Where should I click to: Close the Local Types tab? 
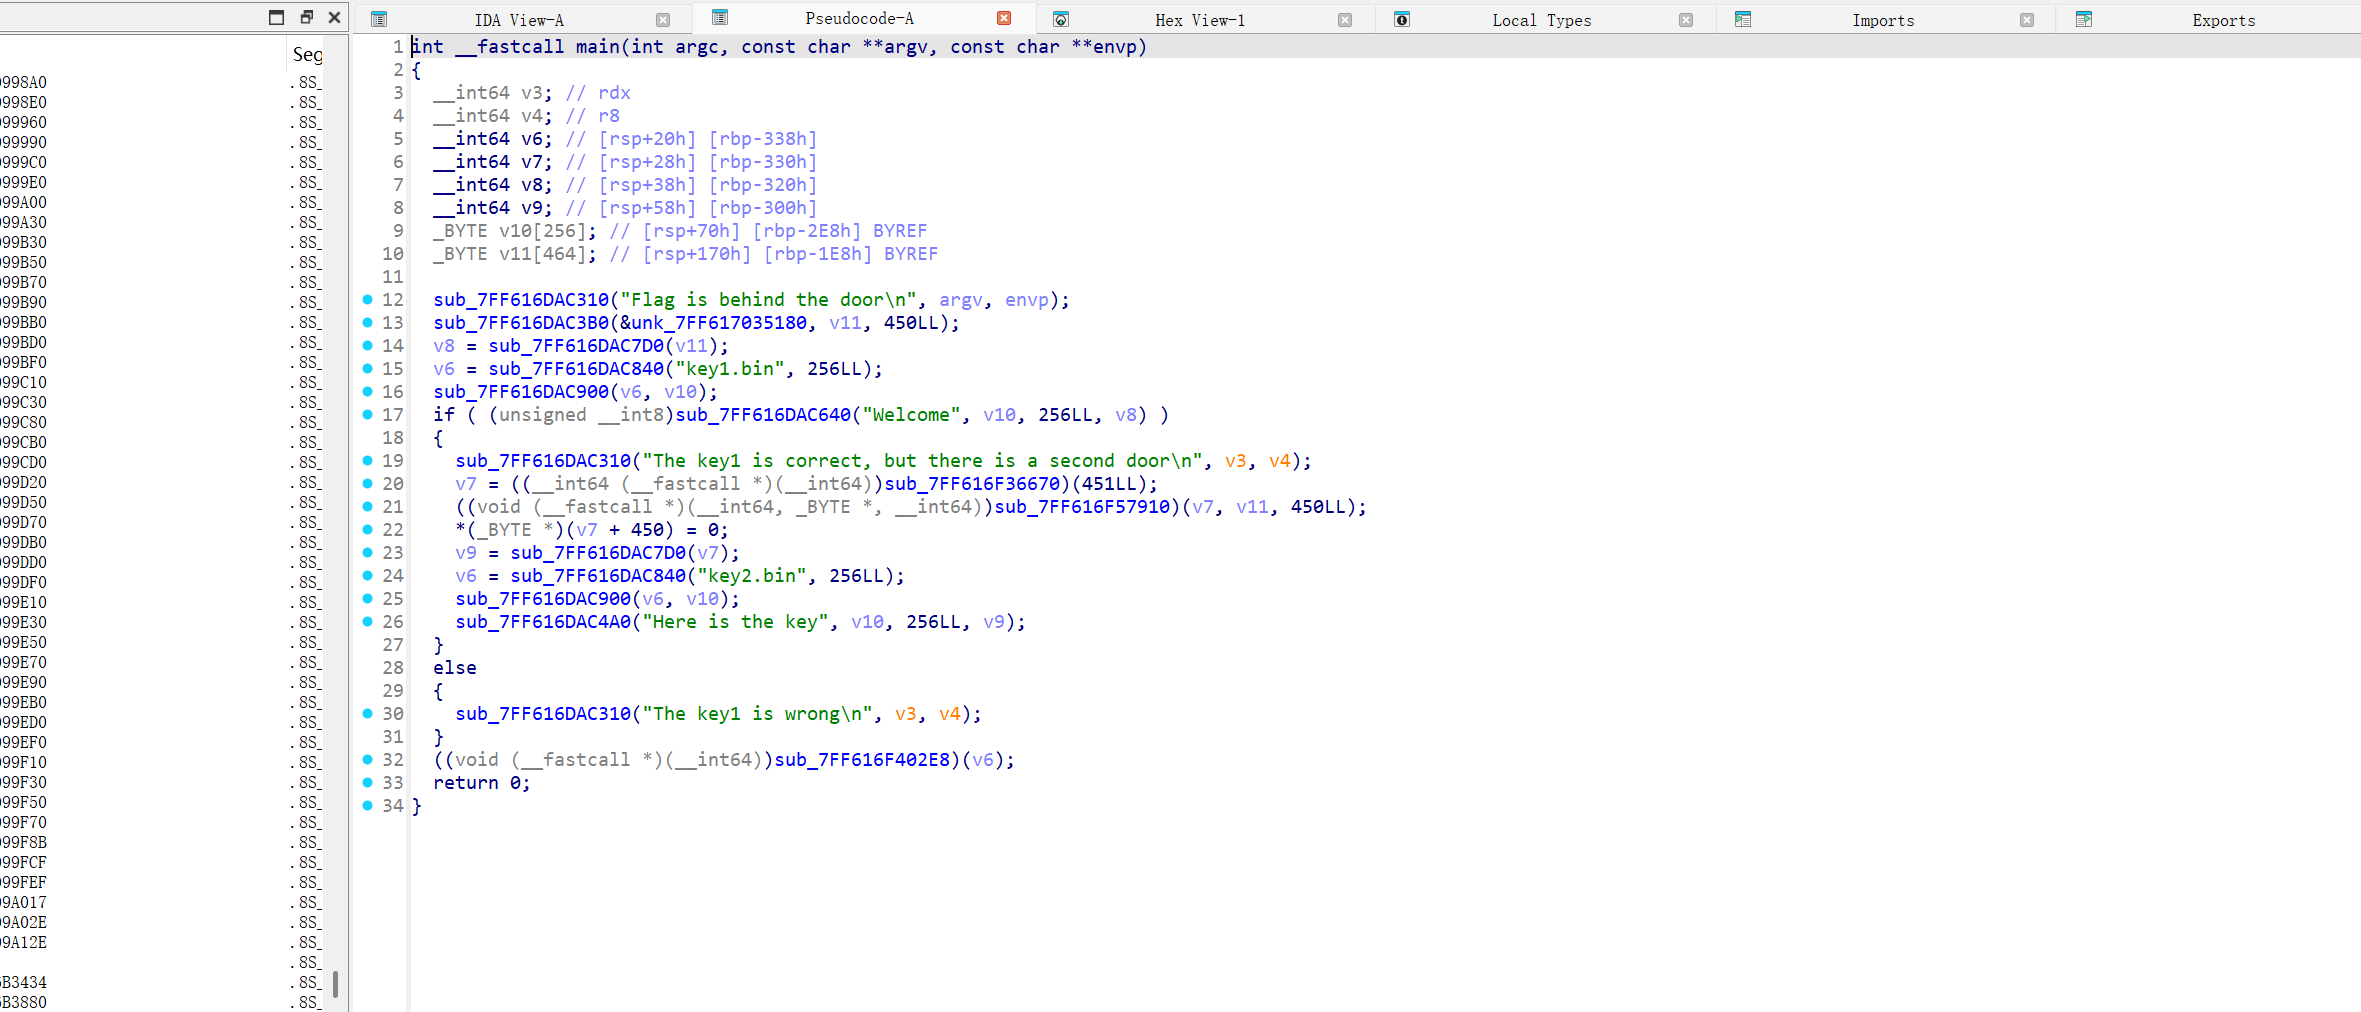[x=1686, y=20]
